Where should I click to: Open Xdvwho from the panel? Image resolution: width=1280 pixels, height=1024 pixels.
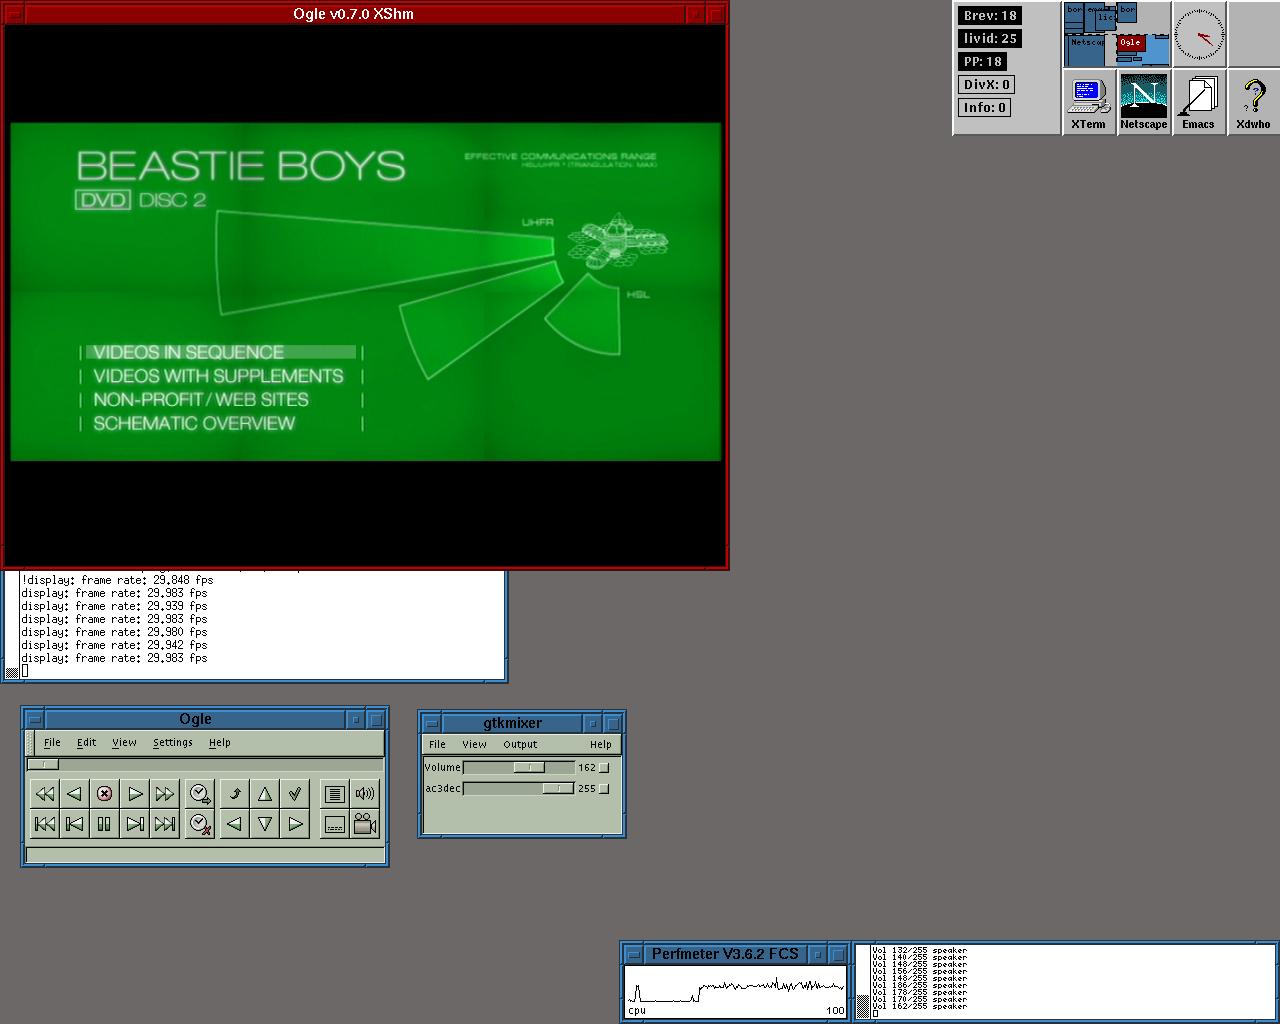click(1253, 103)
